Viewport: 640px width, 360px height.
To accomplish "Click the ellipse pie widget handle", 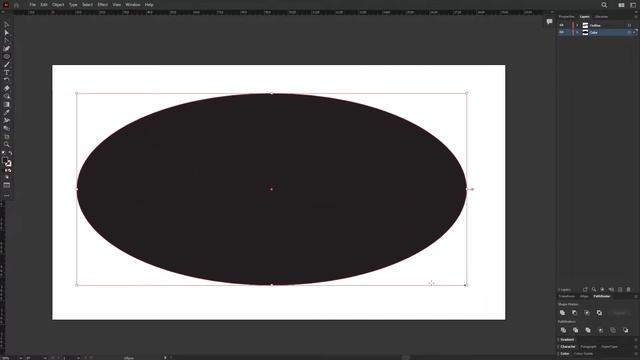I will tap(472, 189).
